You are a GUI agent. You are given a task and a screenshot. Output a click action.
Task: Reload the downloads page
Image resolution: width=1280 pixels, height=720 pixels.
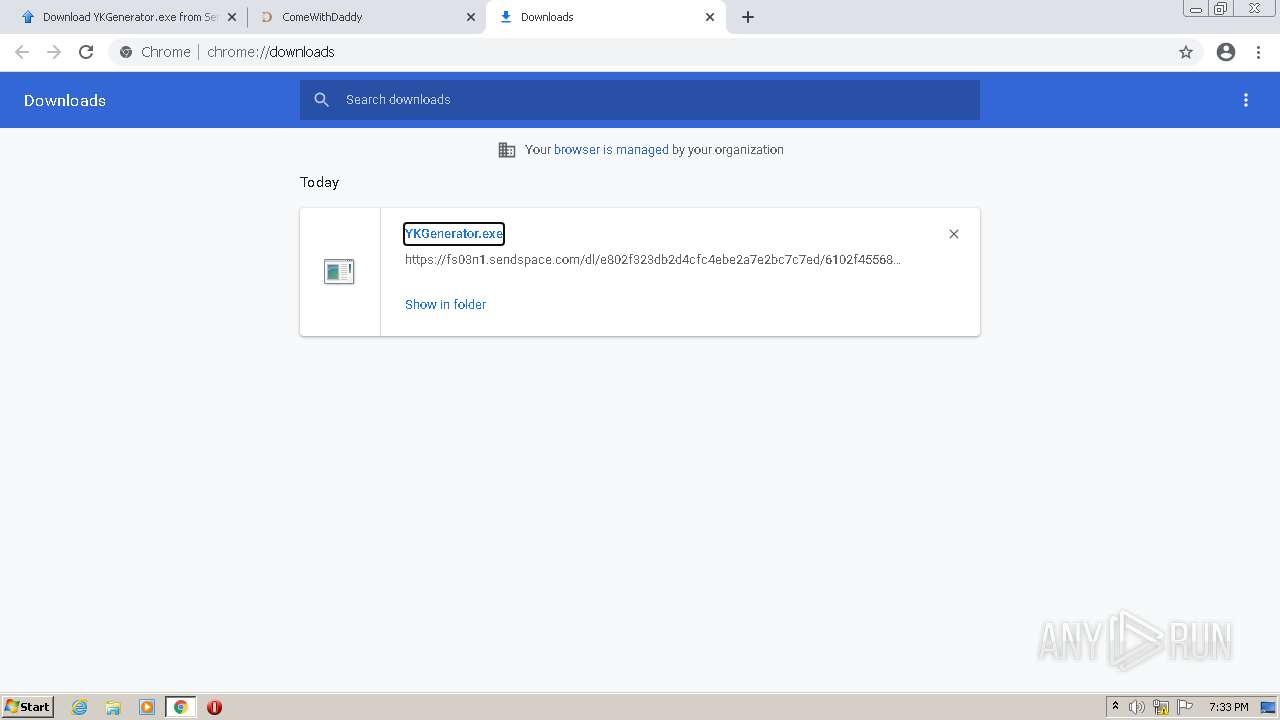click(86, 52)
